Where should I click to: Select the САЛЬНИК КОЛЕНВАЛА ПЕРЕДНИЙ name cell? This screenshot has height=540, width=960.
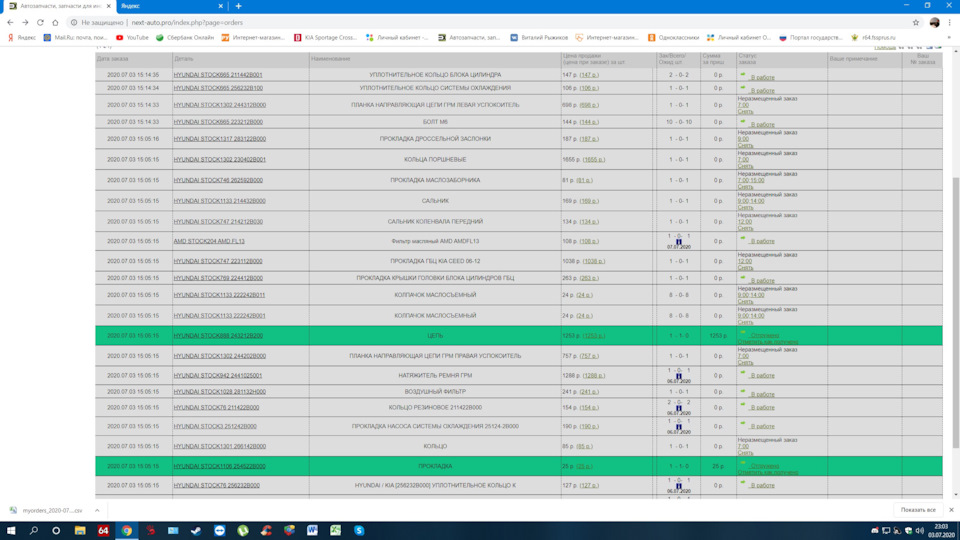(x=435, y=222)
